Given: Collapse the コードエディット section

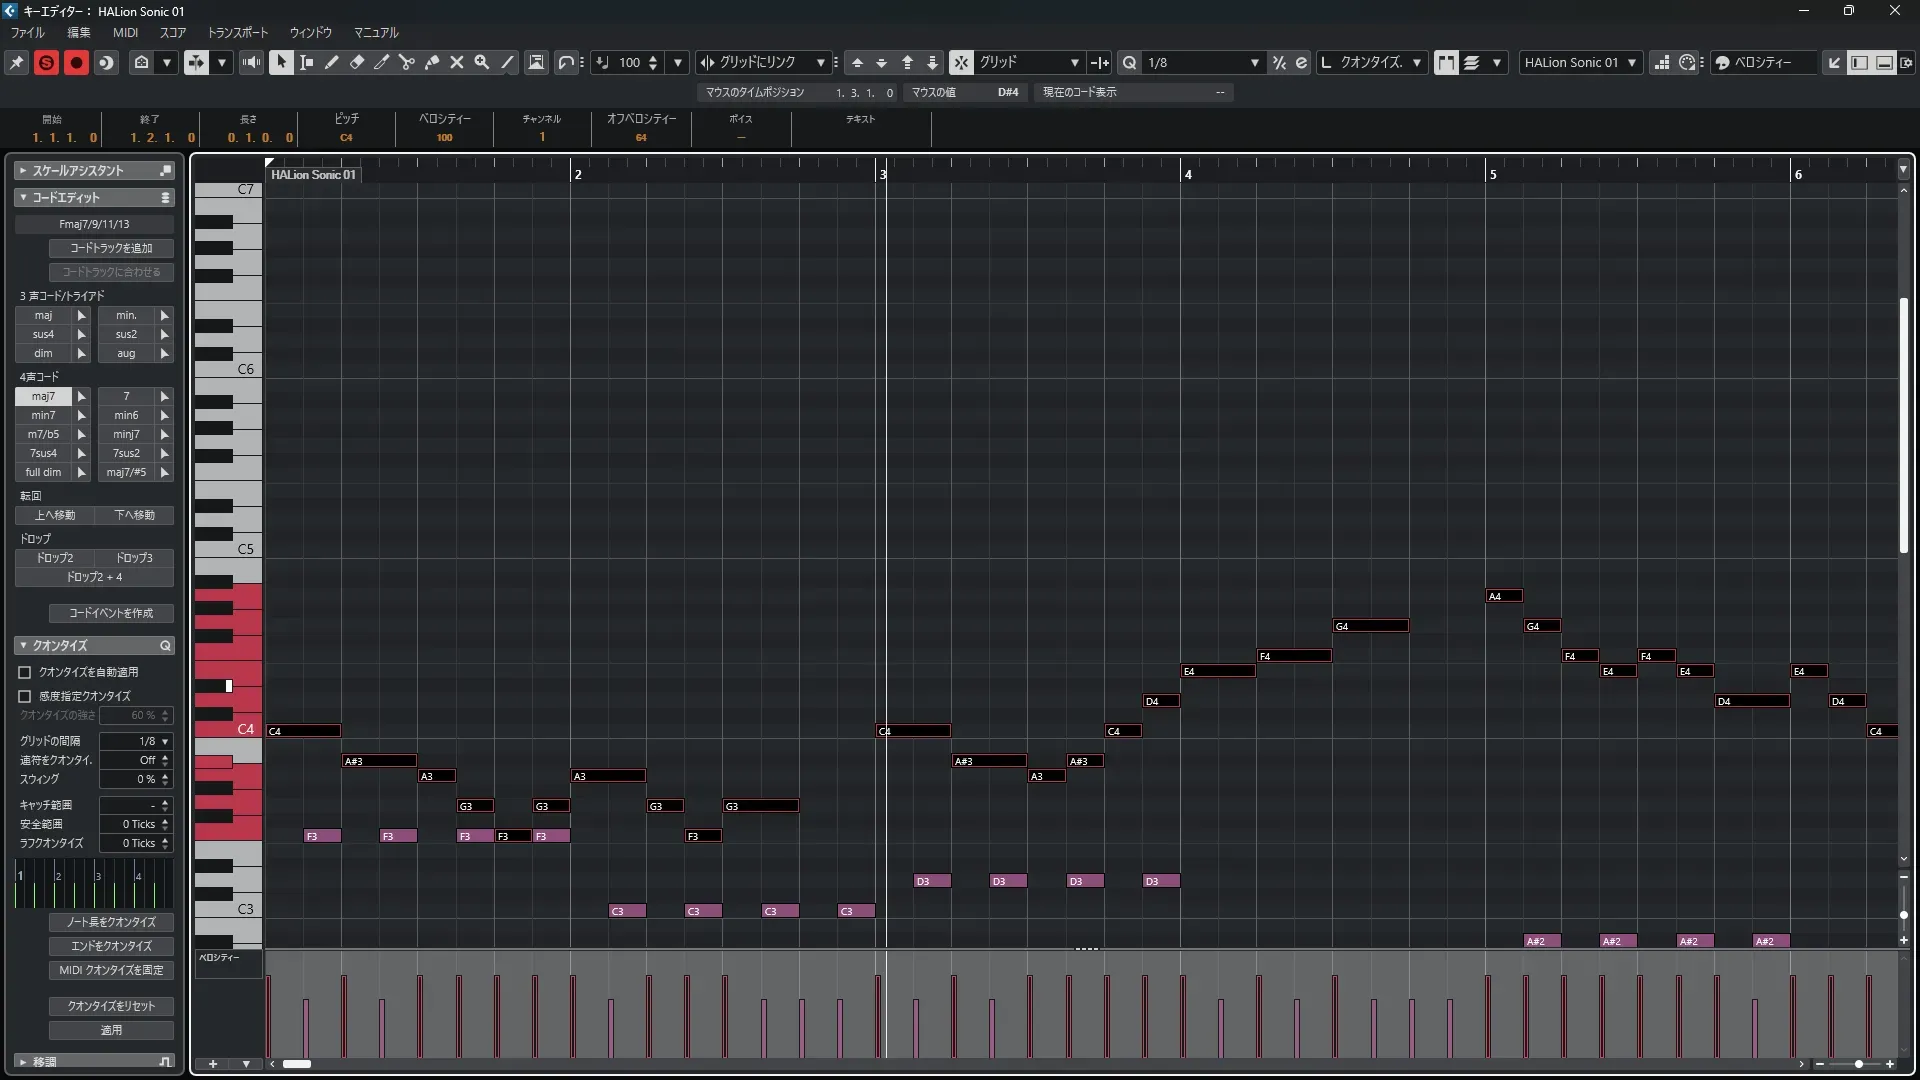Looking at the screenshot, I should (24, 197).
